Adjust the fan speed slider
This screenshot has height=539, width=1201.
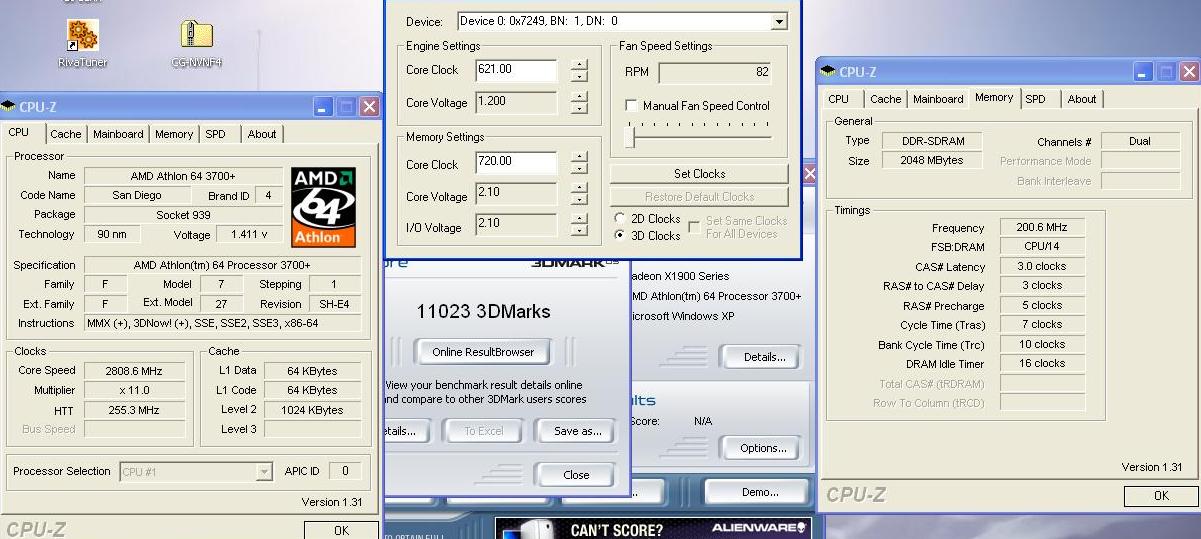(630, 137)
